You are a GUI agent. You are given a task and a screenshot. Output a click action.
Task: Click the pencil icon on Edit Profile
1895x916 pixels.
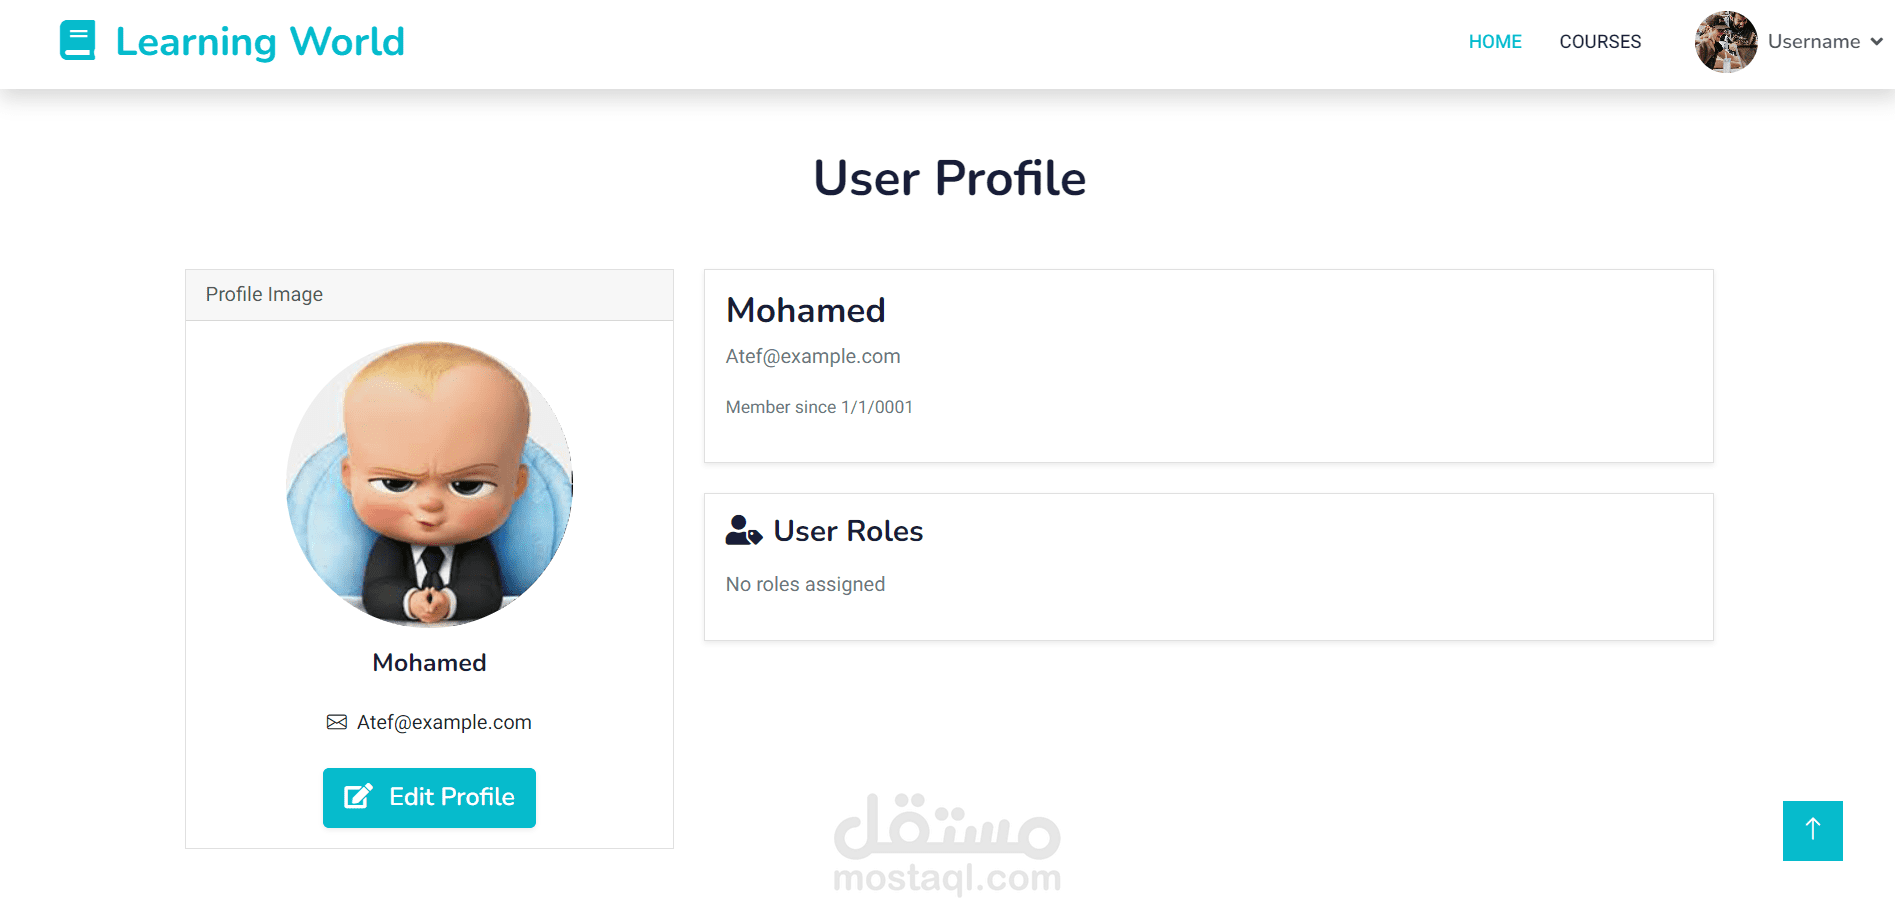tap(358, 797)
